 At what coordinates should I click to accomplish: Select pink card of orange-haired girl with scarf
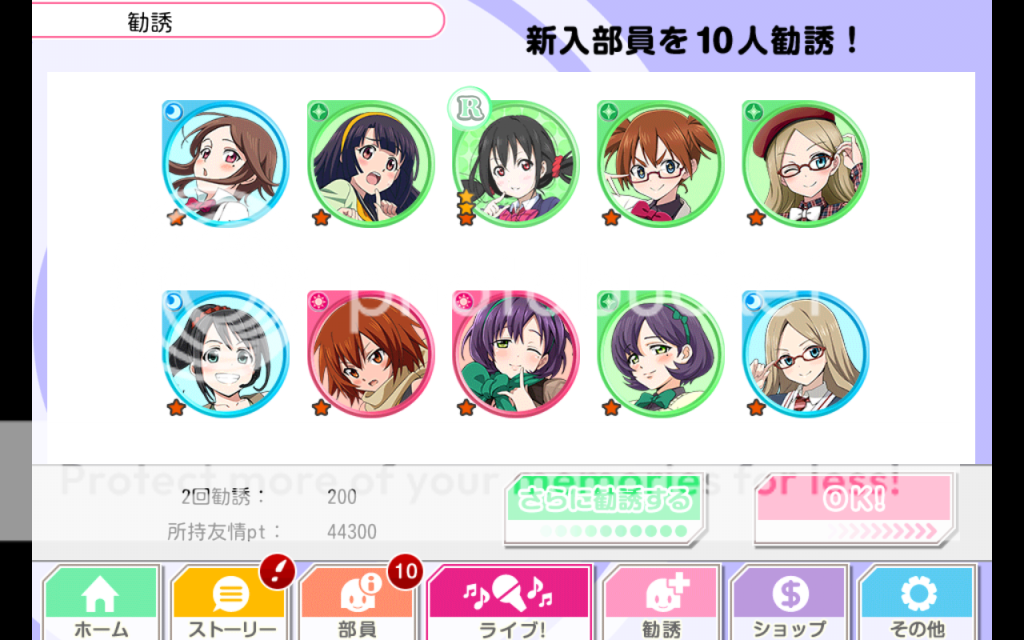click(x=370, y=354)
